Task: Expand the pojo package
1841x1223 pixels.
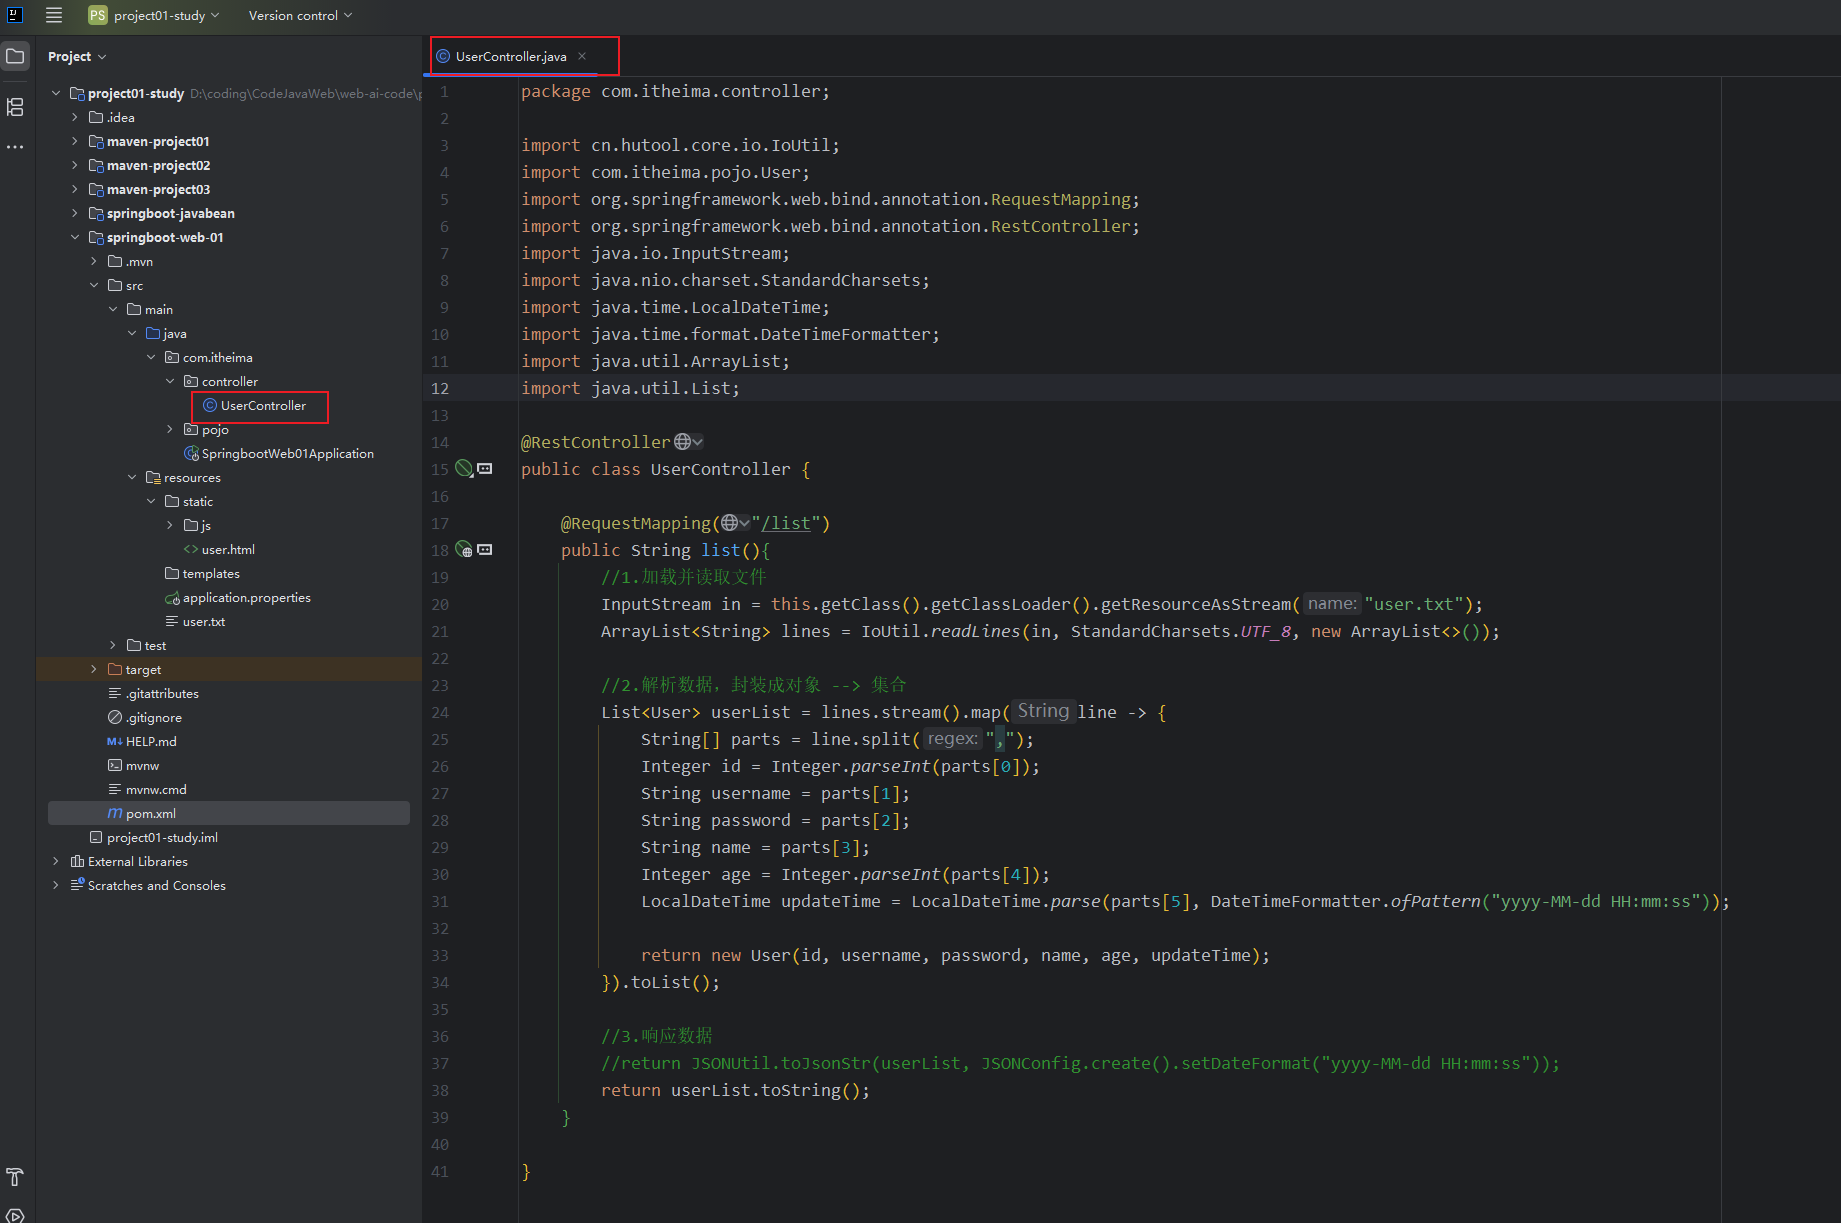Action: tap(170, 429)
